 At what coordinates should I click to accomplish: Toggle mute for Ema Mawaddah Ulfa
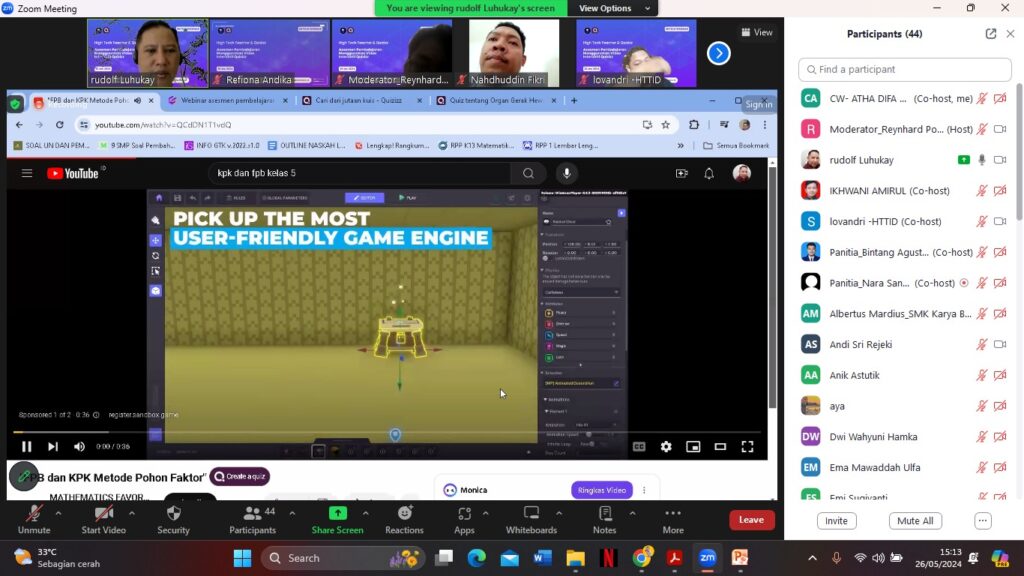click(982, 467)
